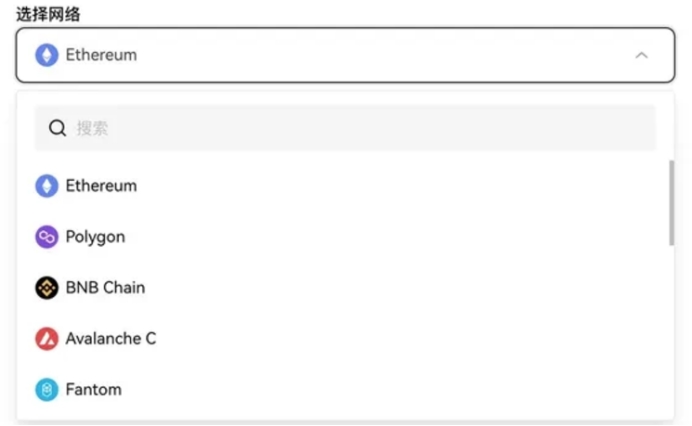Select the Avalanche C network option

[x=345, y=339]
